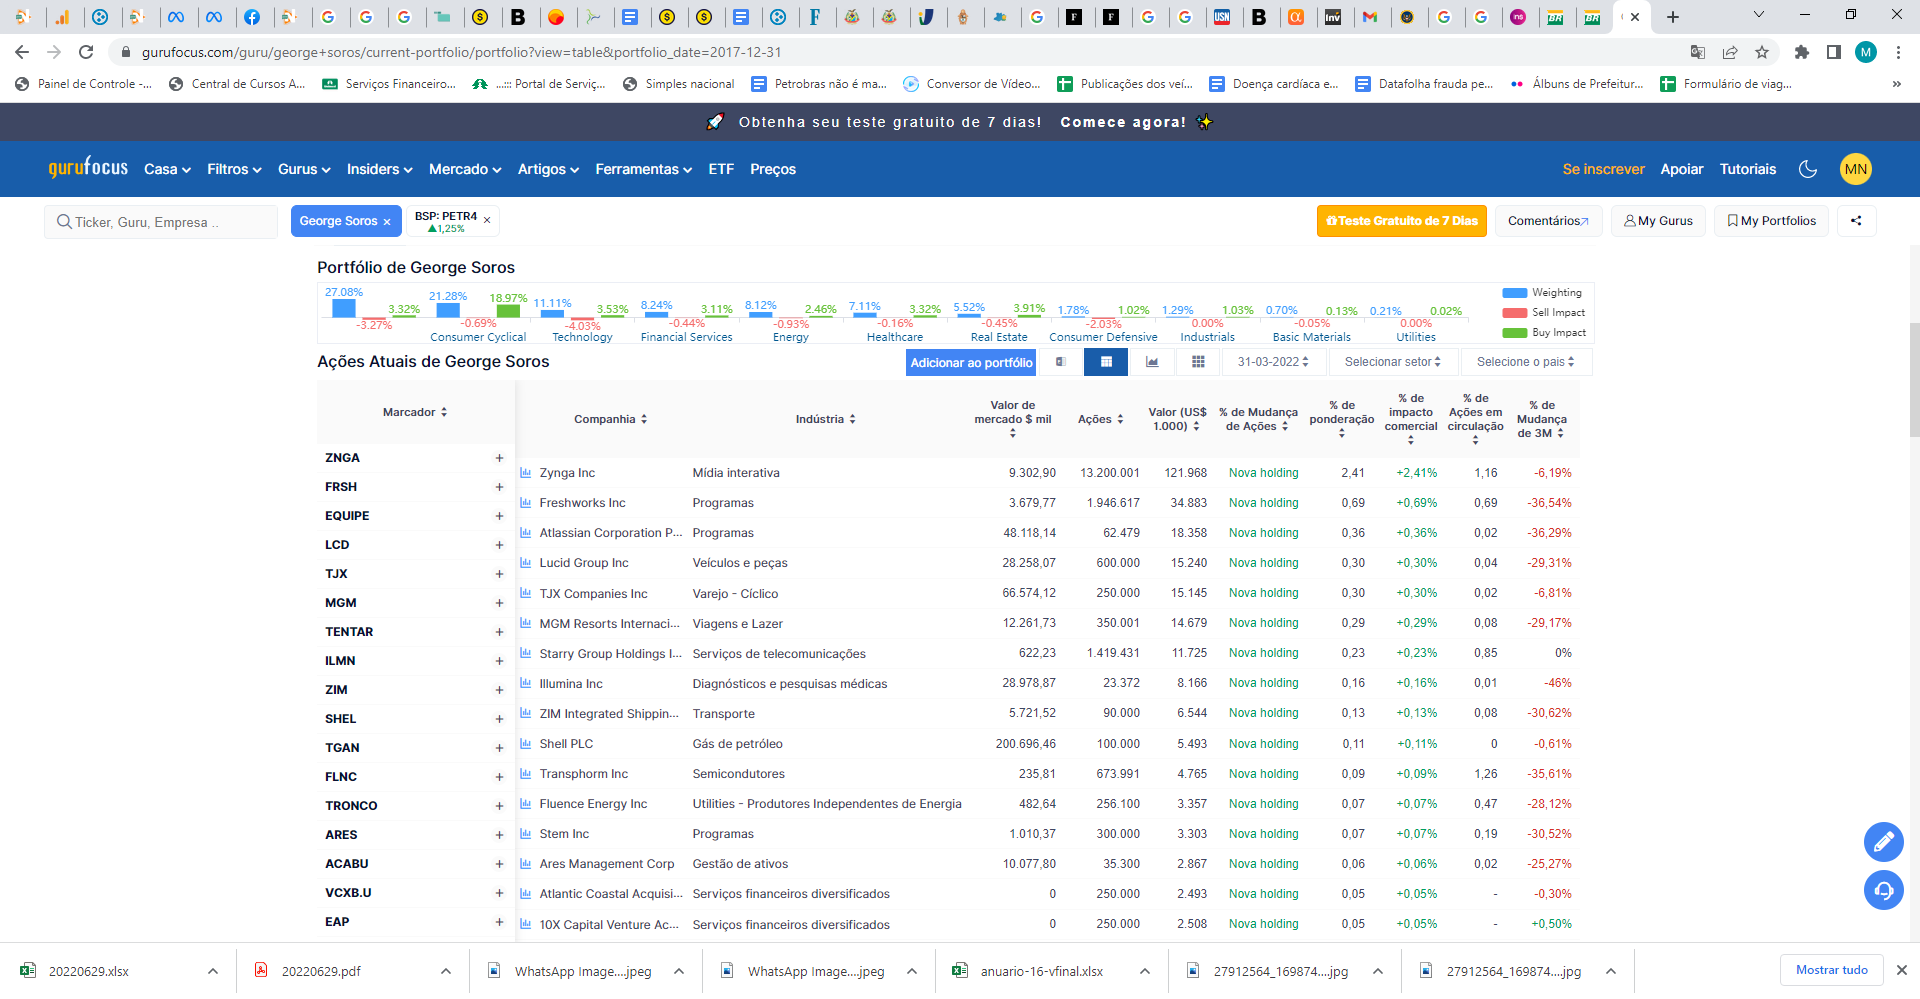
Task: Click the Adicionar ao portfólio button
Action: (971, 362)
